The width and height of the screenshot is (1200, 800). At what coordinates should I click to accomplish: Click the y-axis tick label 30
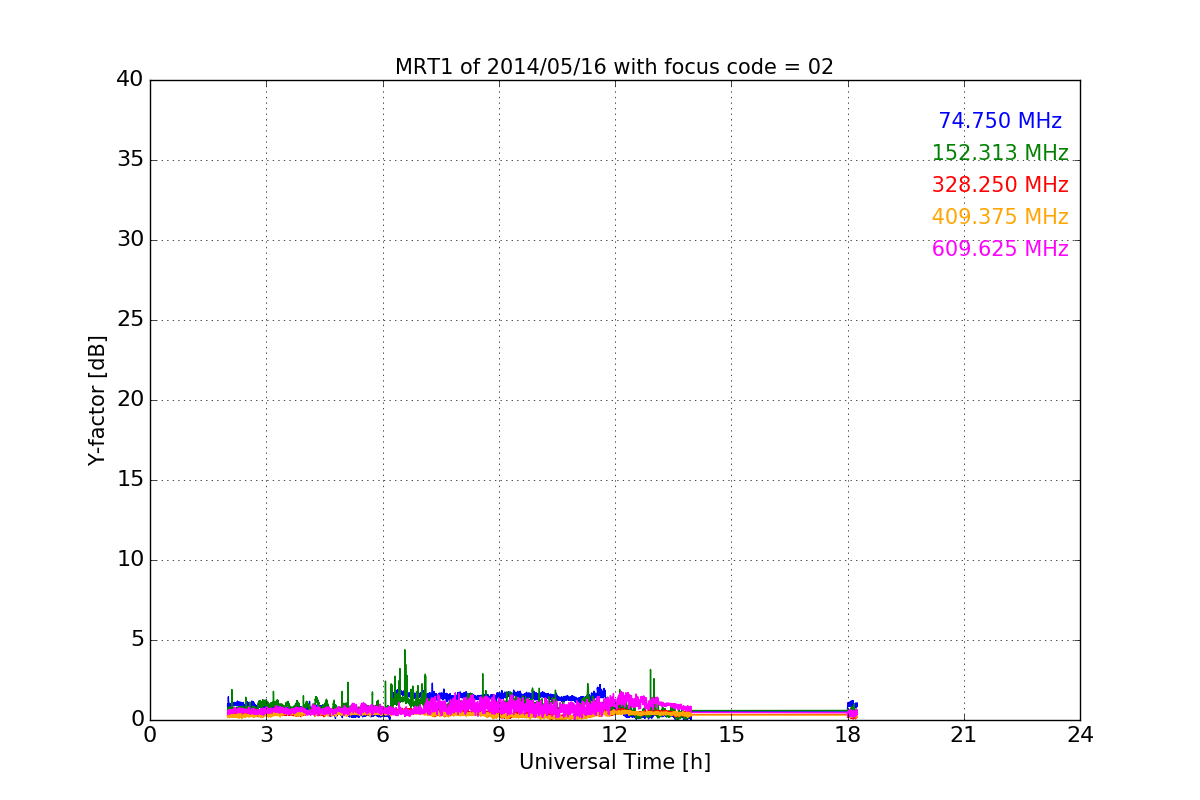(x=130, y=240)
